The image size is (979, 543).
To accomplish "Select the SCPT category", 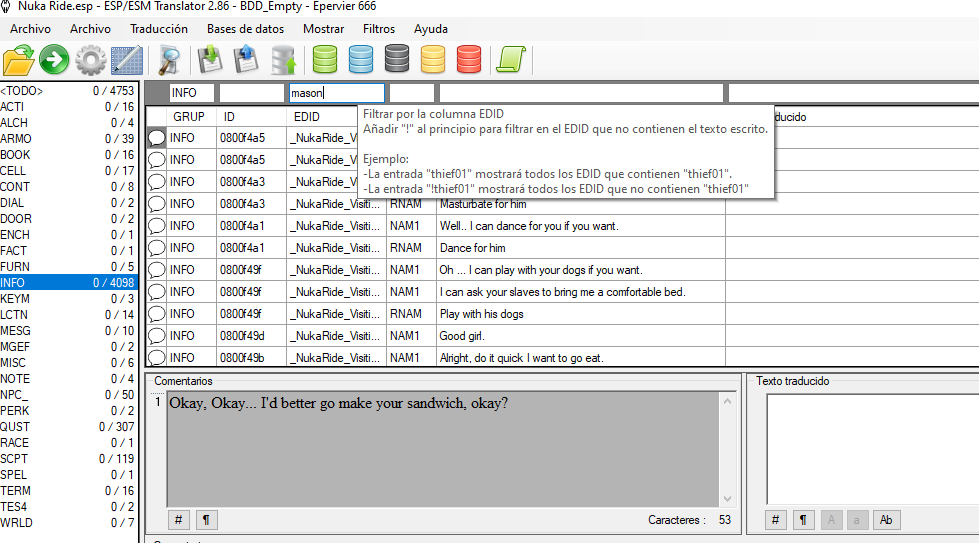I will coord(67,459).
